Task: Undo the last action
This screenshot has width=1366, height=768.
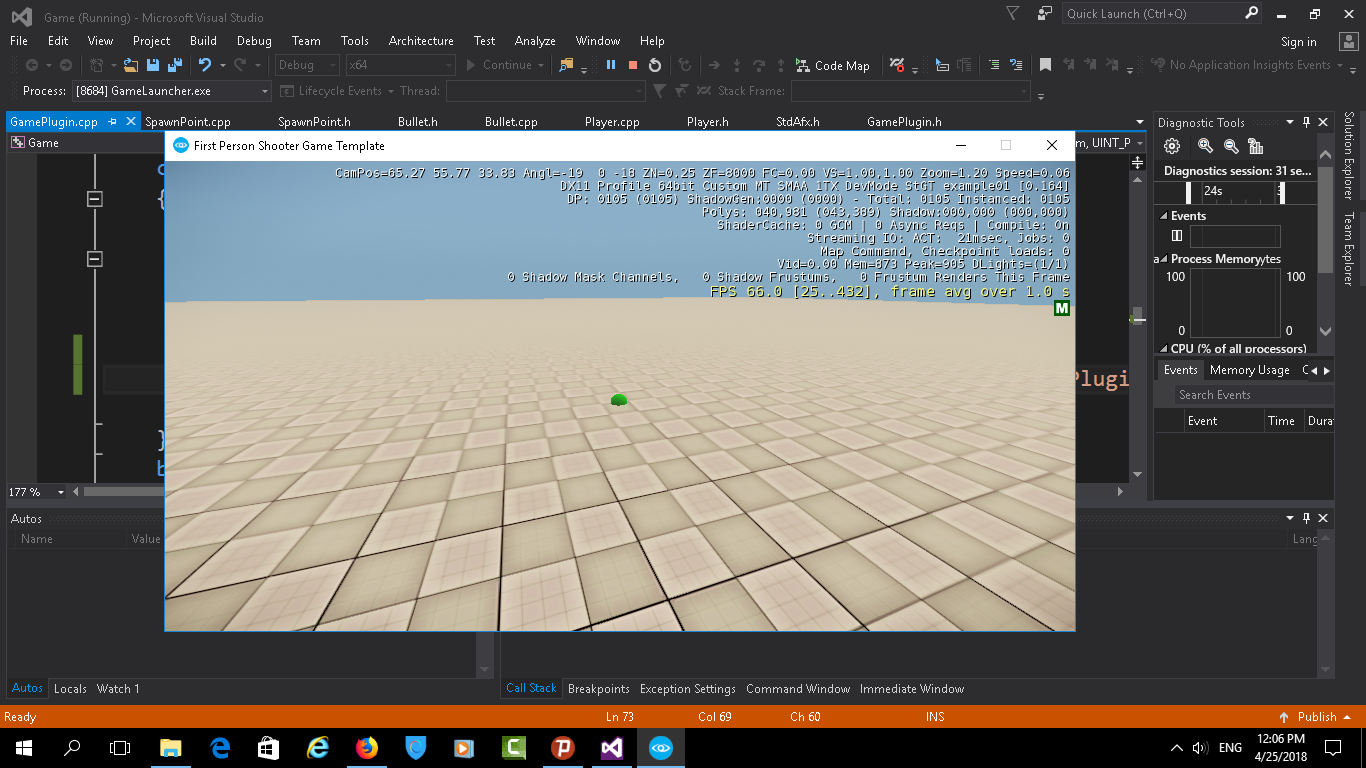Action: tap(204, 65)
